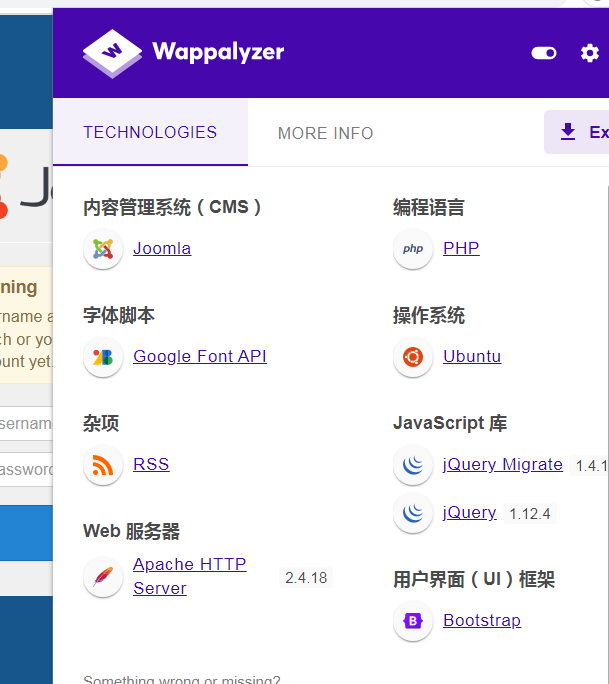Click the Web 服务器 category heading

pos(131,531)
